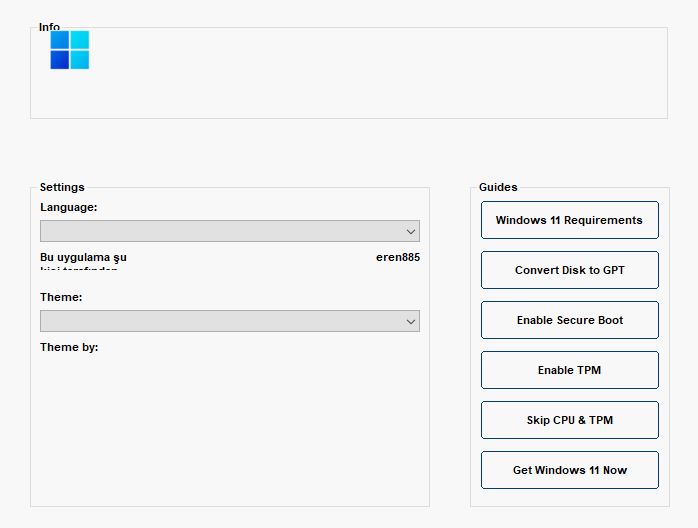Click the 'Language:' label

tap(69, 207)
